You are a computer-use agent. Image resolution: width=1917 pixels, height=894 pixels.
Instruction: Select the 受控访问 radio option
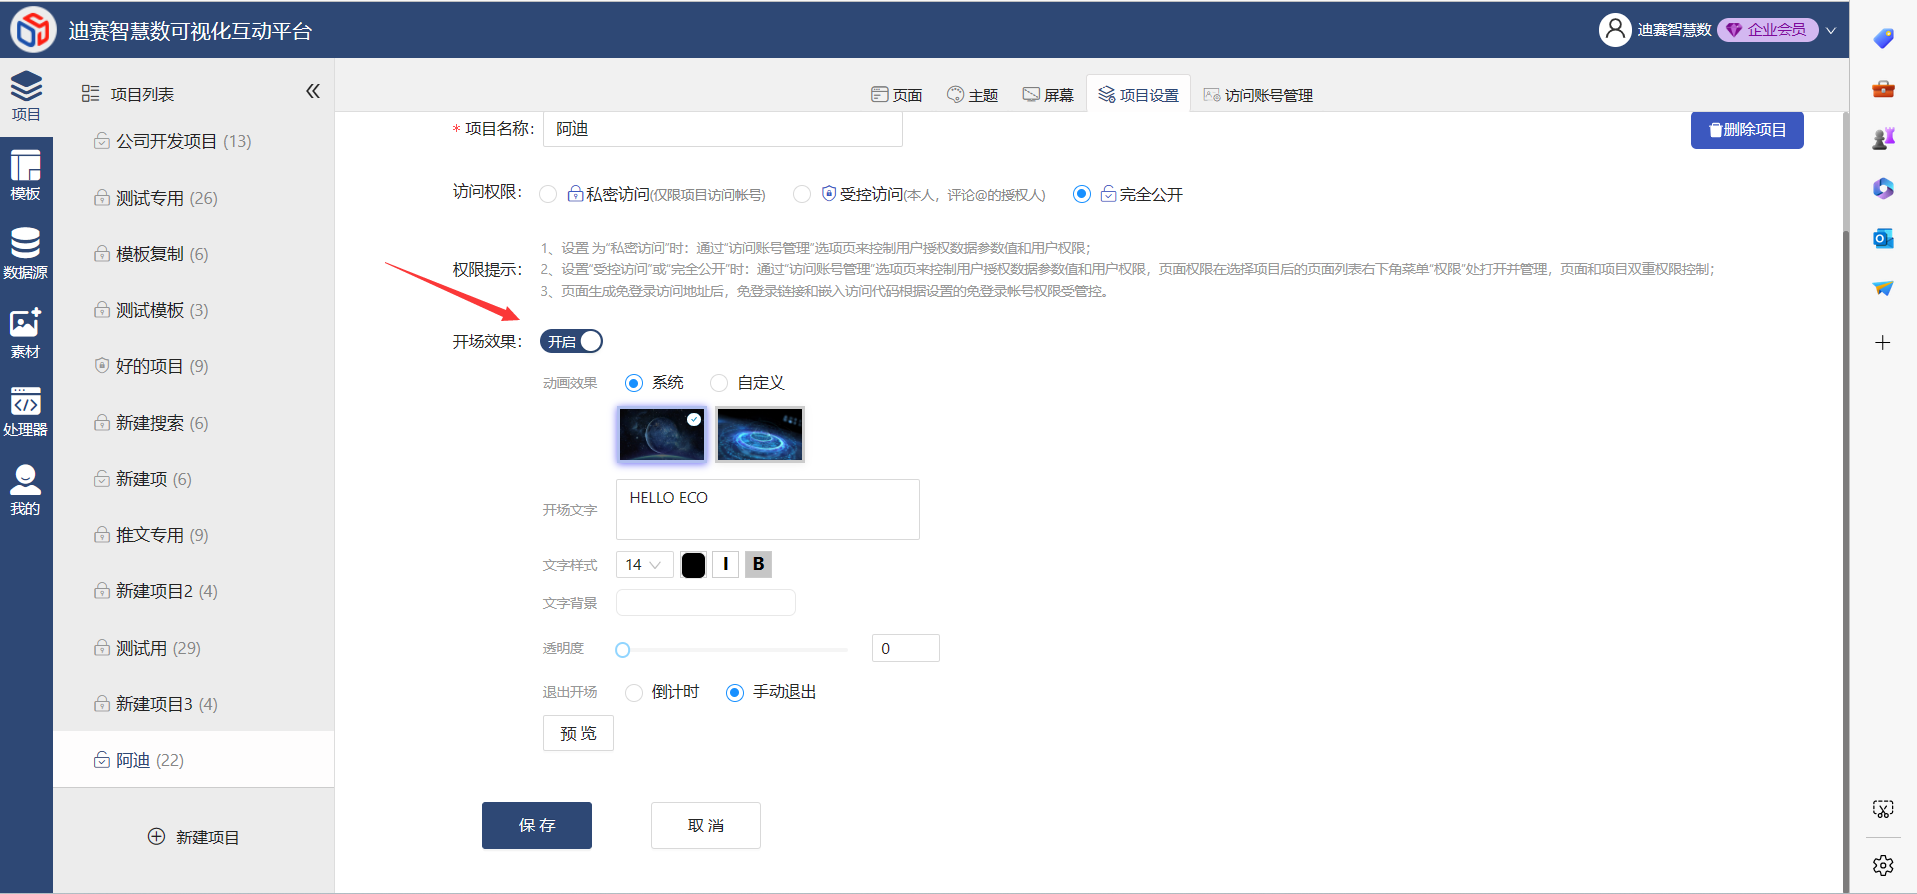click(x=802, y=194)
